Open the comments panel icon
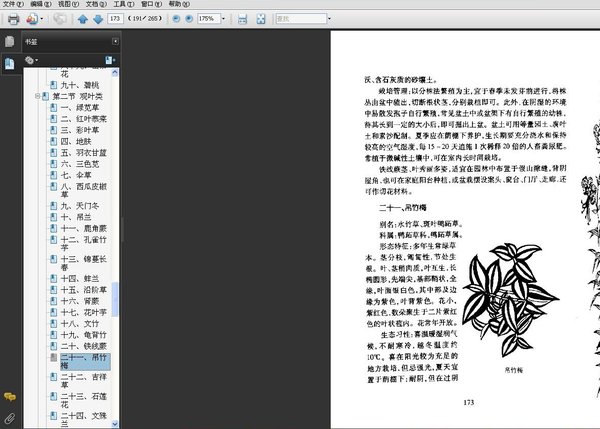Viewport: 600px width, 429px height. tap(10, 397)
